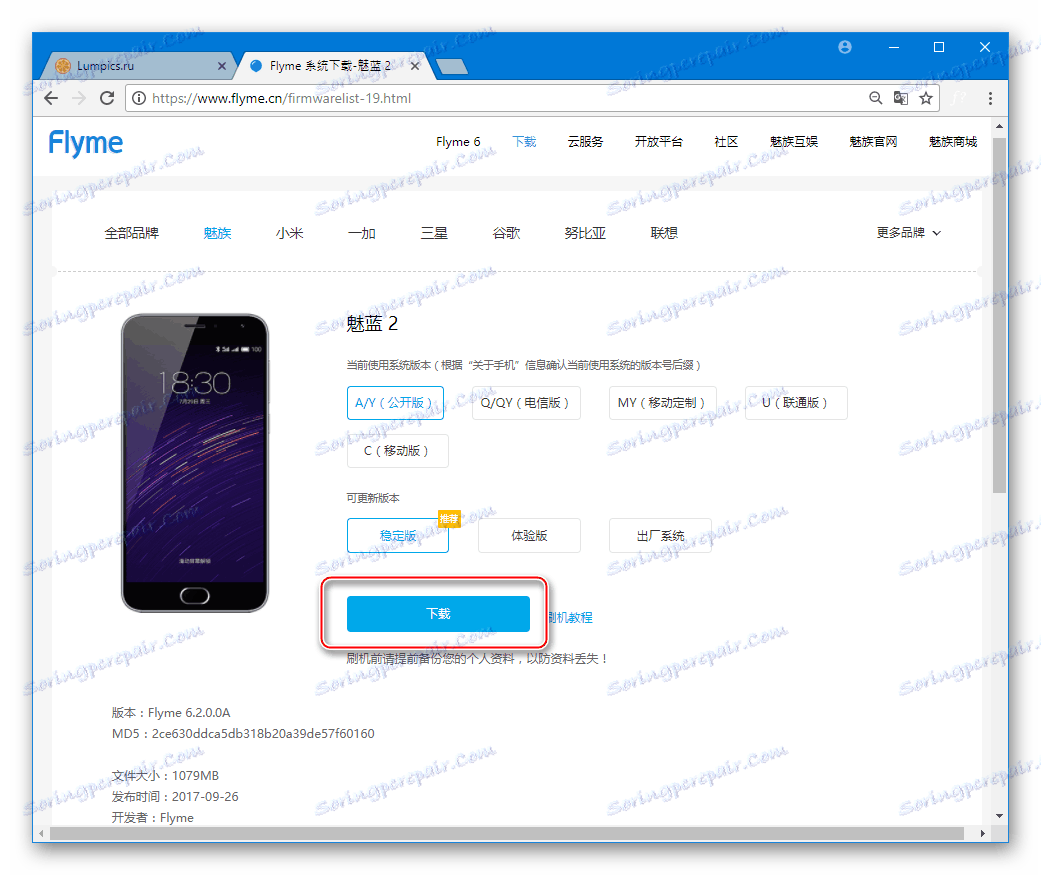This screenshot has width=1041, height=875.
Task: Click the 版本：Flyme 6.2.0.0A text
Action: [171, 712]
